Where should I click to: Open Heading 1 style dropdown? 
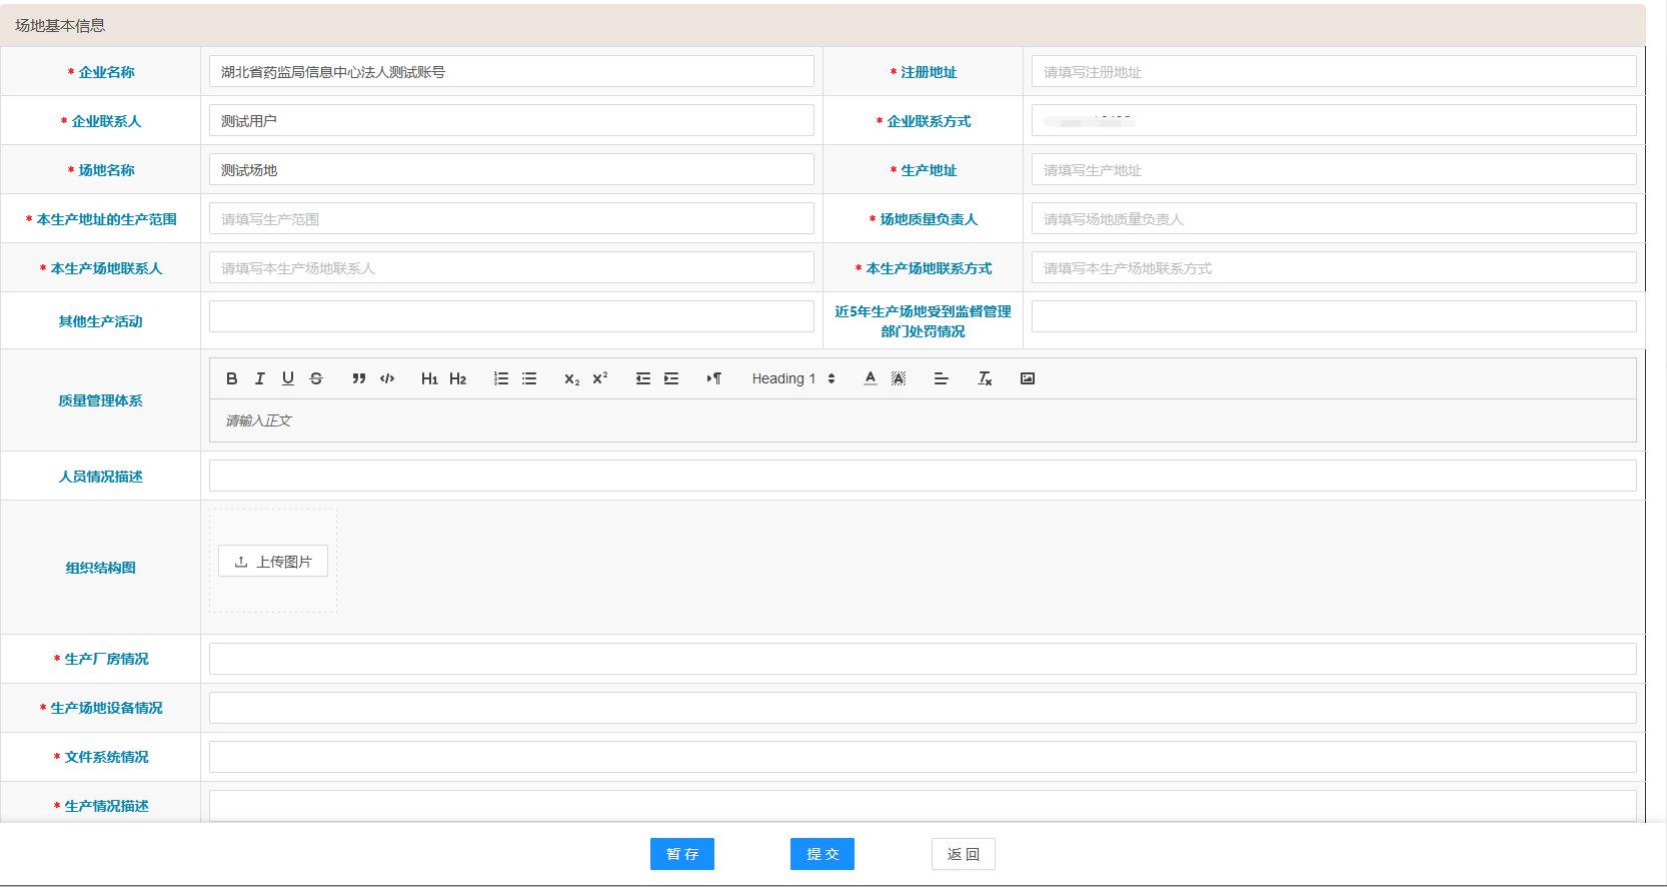click(x=793, y=378)
